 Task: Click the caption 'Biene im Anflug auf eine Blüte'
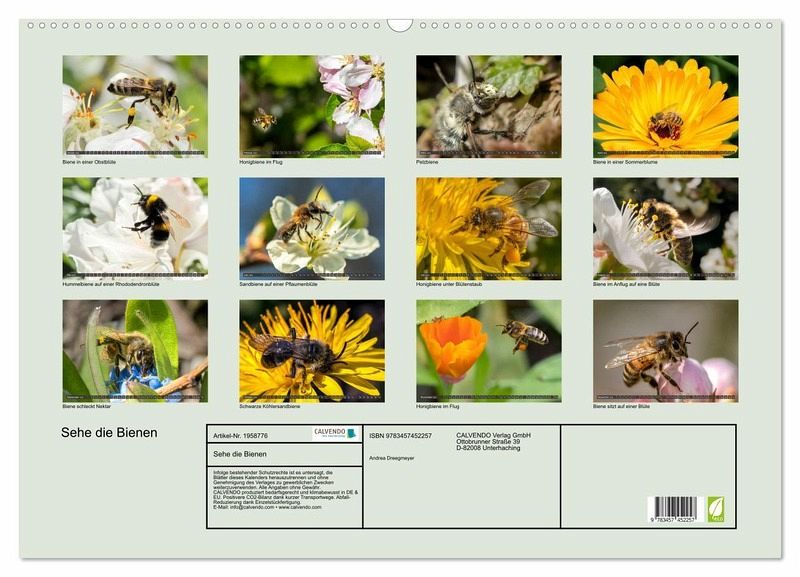[x=627, y=284]
